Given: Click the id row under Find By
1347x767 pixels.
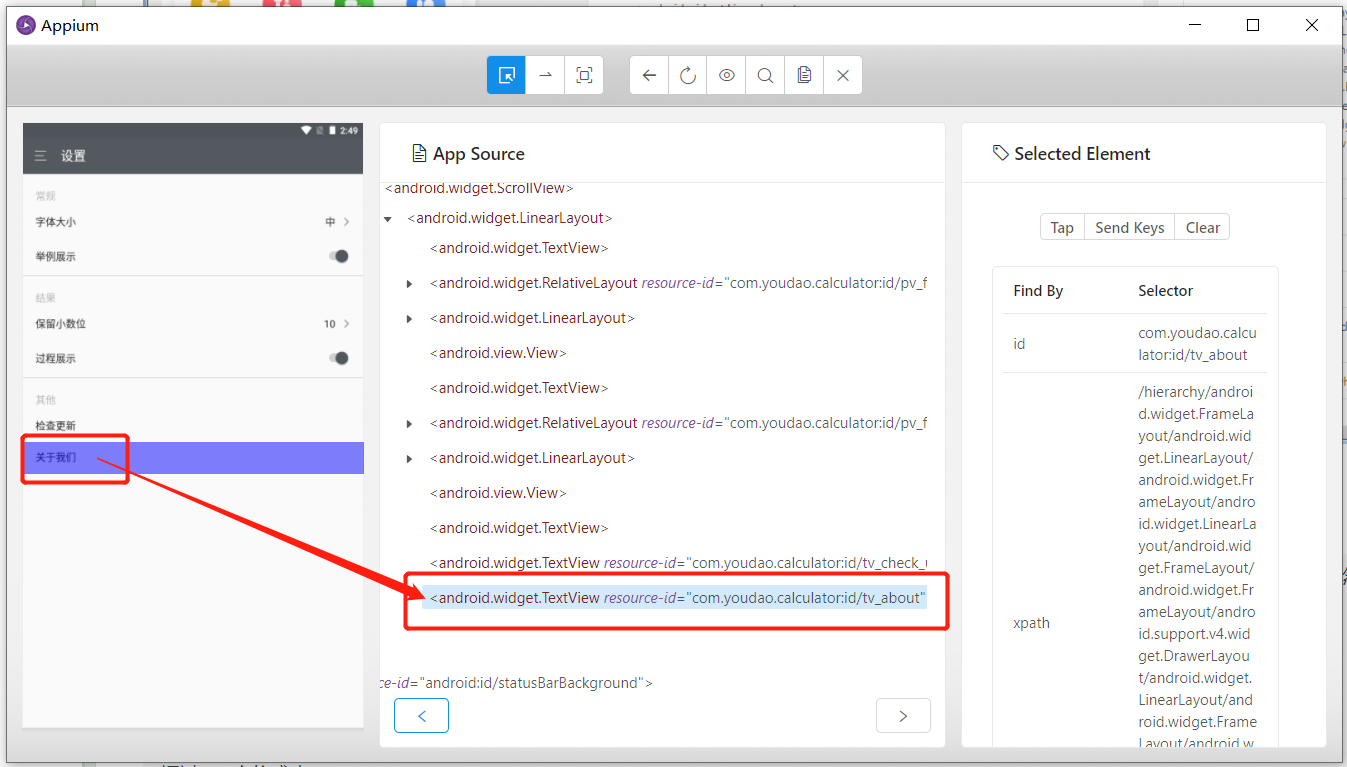Looking at the screenshot, I should [1135, 343].
